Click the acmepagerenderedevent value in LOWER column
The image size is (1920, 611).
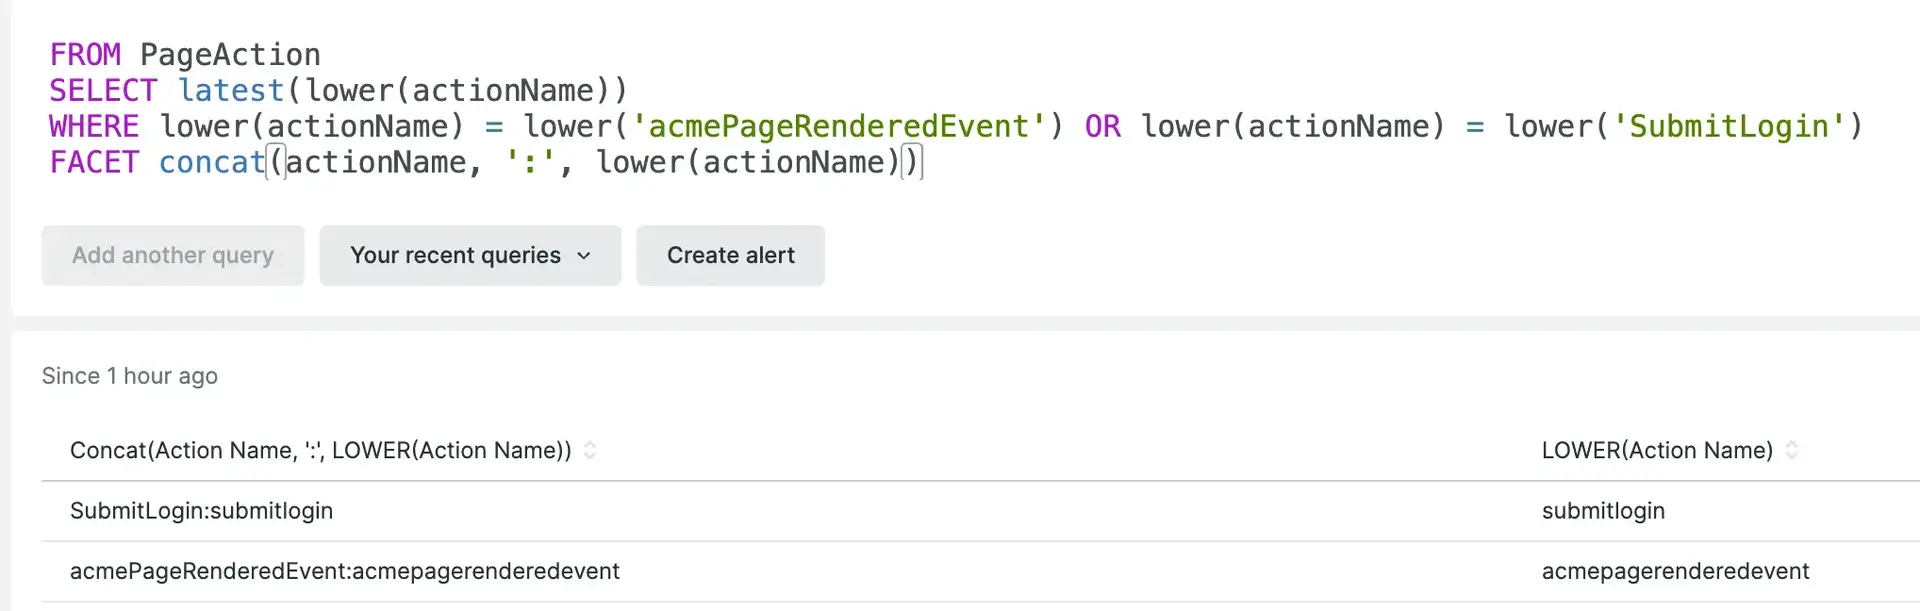[x=1675, y=571]
